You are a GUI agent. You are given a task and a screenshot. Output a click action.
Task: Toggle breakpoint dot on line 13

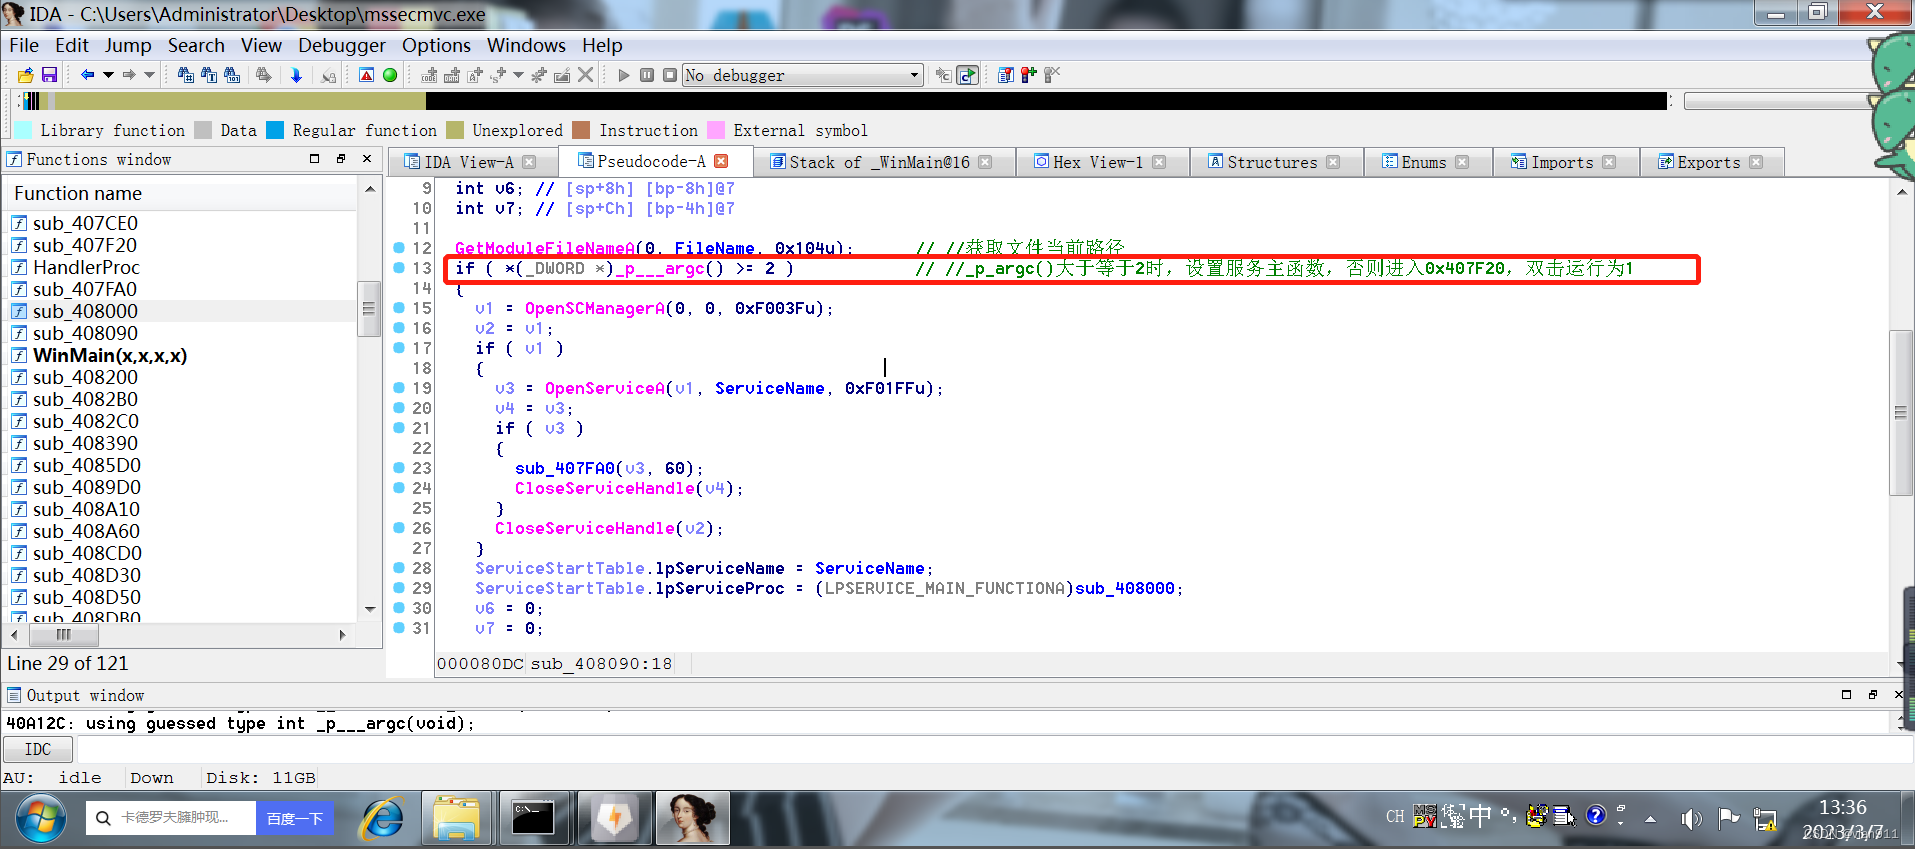[x=399, y=268]
